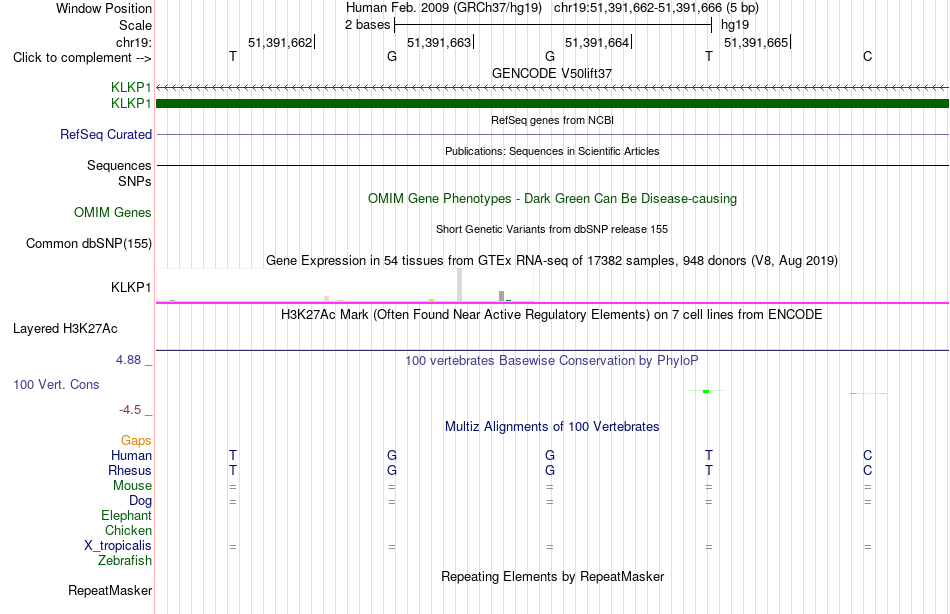Image resolution: width=950 pixels, height=614 pixels.
Task: Click the 'Human Feb. 2009 (GRCh37/hg19)' header text
Action: tap(445, 8)
